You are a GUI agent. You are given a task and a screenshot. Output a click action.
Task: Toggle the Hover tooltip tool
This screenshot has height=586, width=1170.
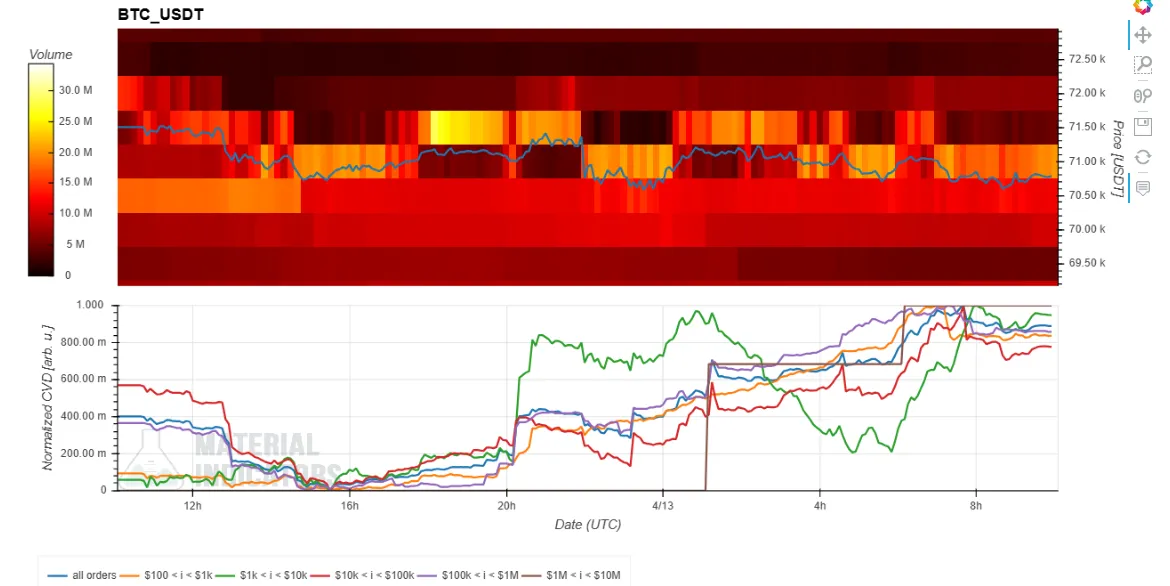1142,187
